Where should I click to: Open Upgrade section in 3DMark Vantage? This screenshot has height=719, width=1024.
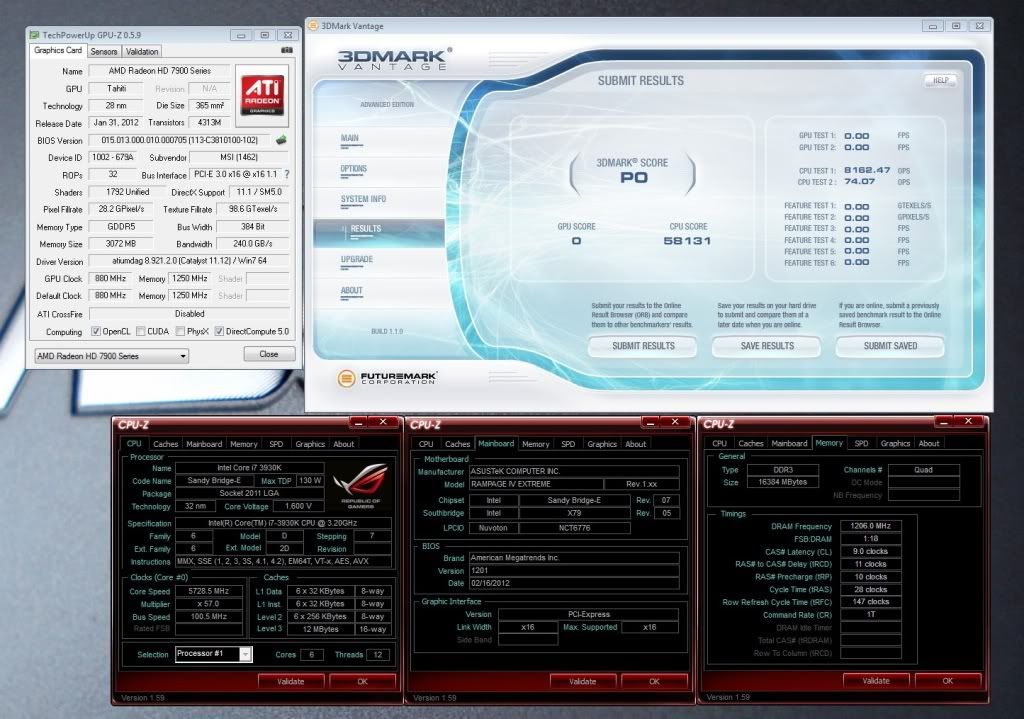tap(357, 260)
